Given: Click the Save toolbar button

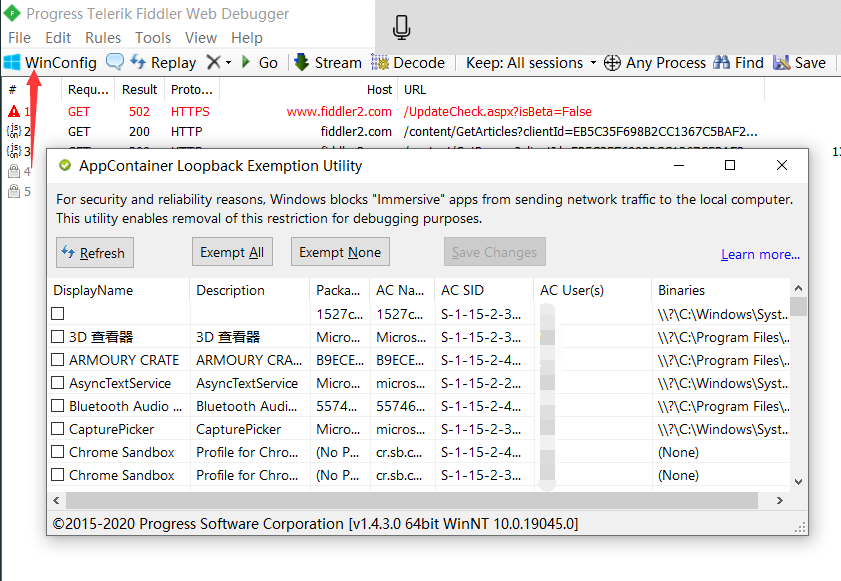Looking at the screenshot, I should pyautogui.click(x=800, y=63).
